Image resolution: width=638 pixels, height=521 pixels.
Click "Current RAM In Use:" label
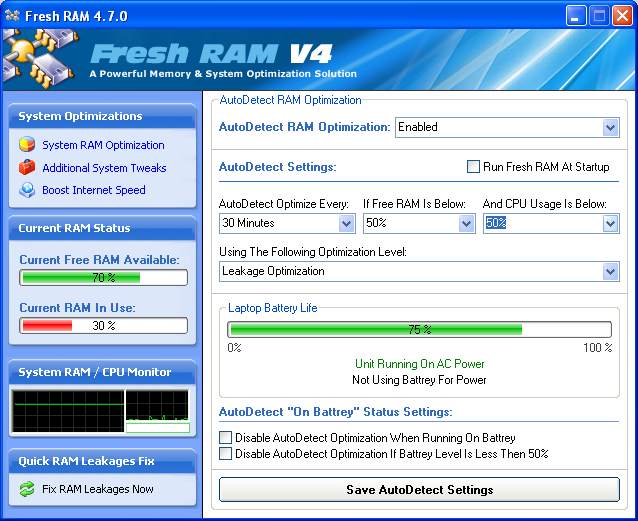77,308
